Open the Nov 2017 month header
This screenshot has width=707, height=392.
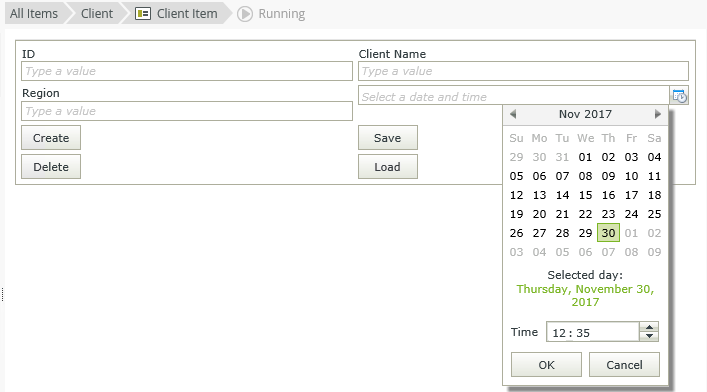pyautogui.click(x=585, y=114)
